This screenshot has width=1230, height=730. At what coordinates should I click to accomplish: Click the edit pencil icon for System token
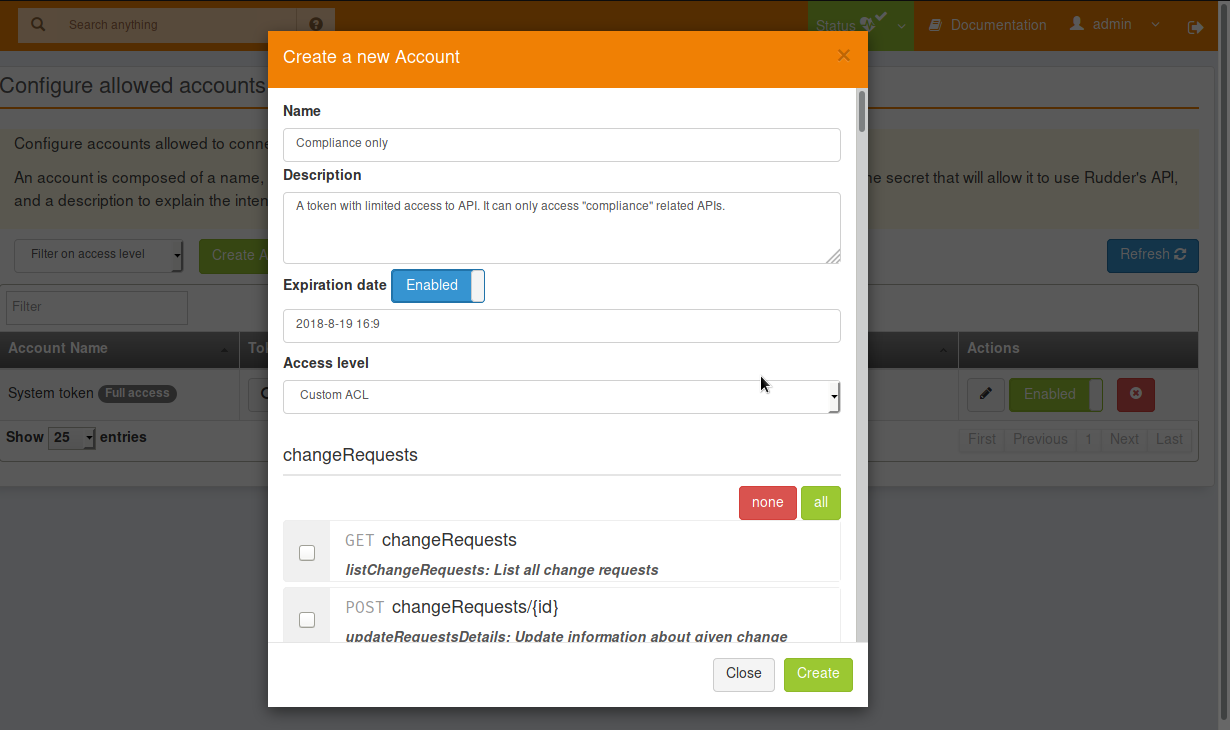(985, 394)
